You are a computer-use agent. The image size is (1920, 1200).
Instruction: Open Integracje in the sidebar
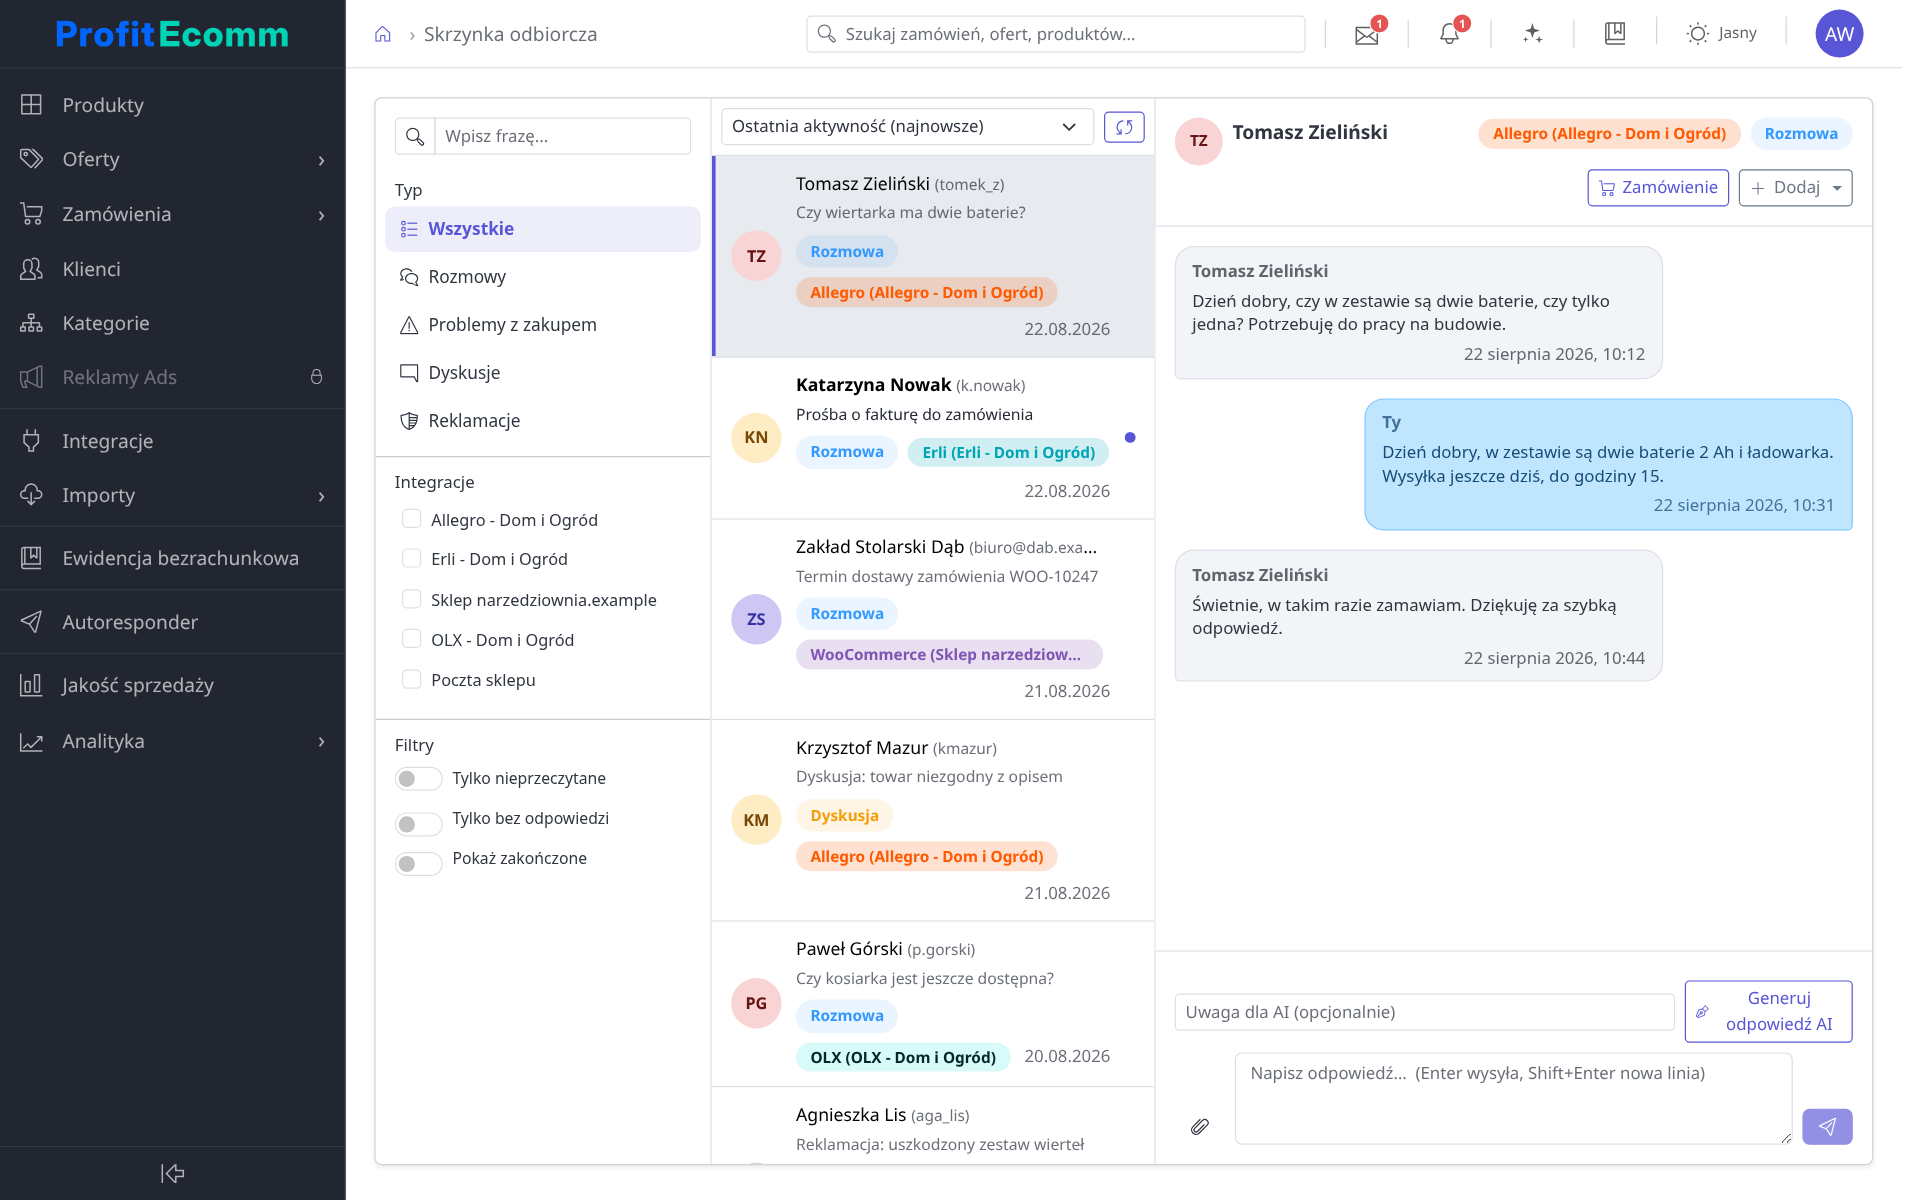tap(172, 441)
